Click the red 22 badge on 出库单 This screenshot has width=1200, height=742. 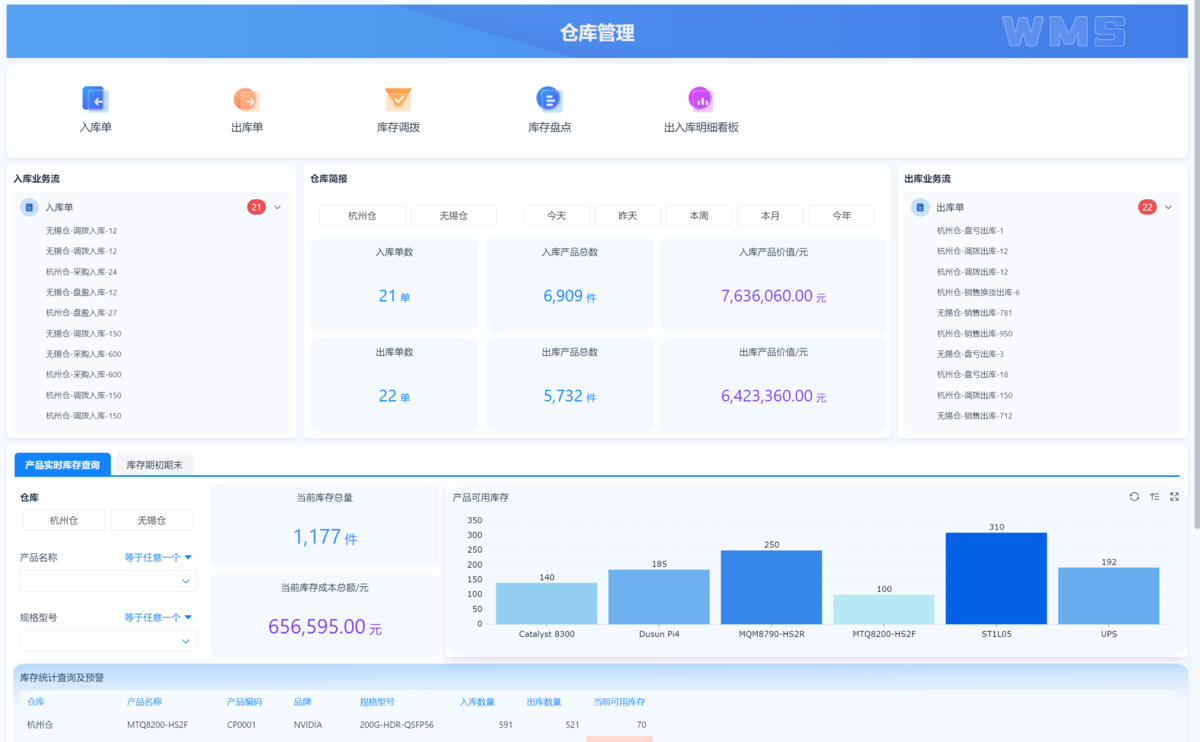click(x=1147, y=207)
